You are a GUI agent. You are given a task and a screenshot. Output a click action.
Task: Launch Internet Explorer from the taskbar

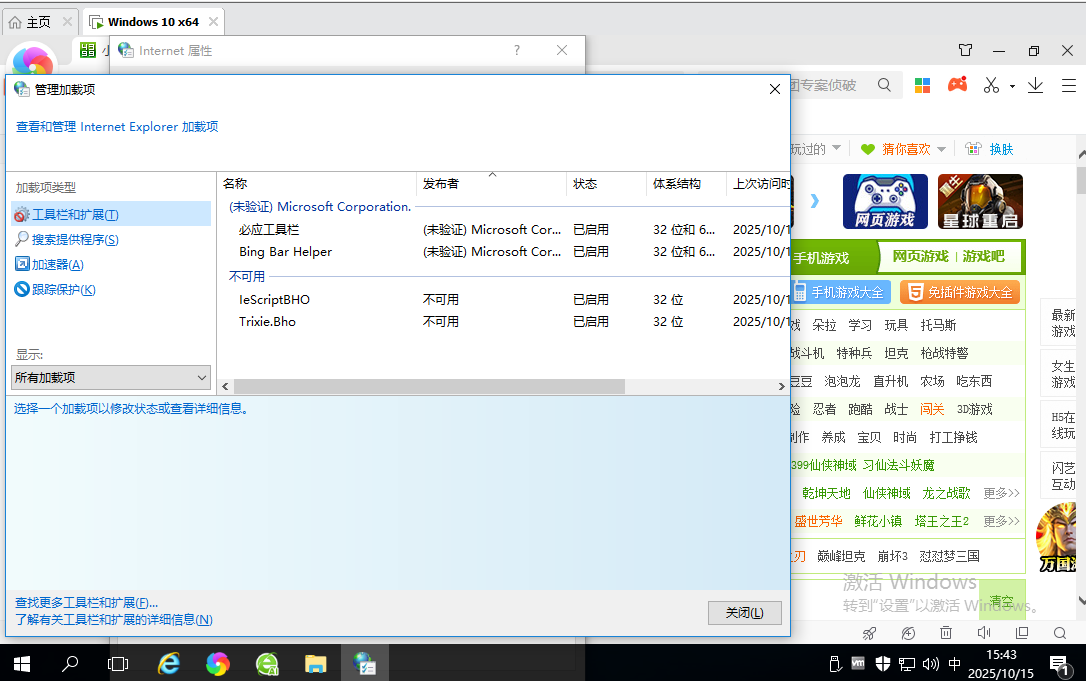(x=170, y=663)
